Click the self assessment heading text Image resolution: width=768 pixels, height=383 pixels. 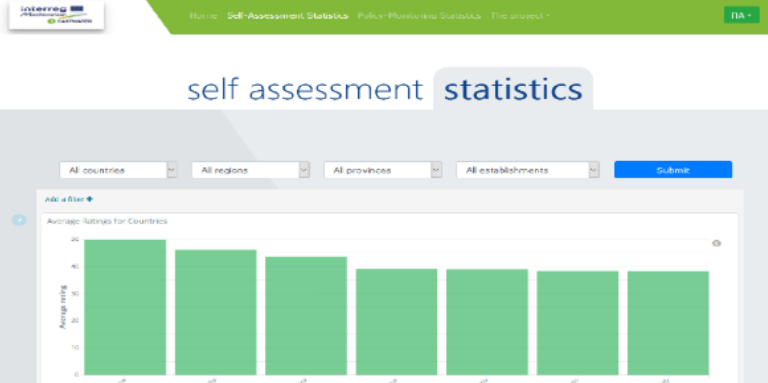tap(305, 90)
